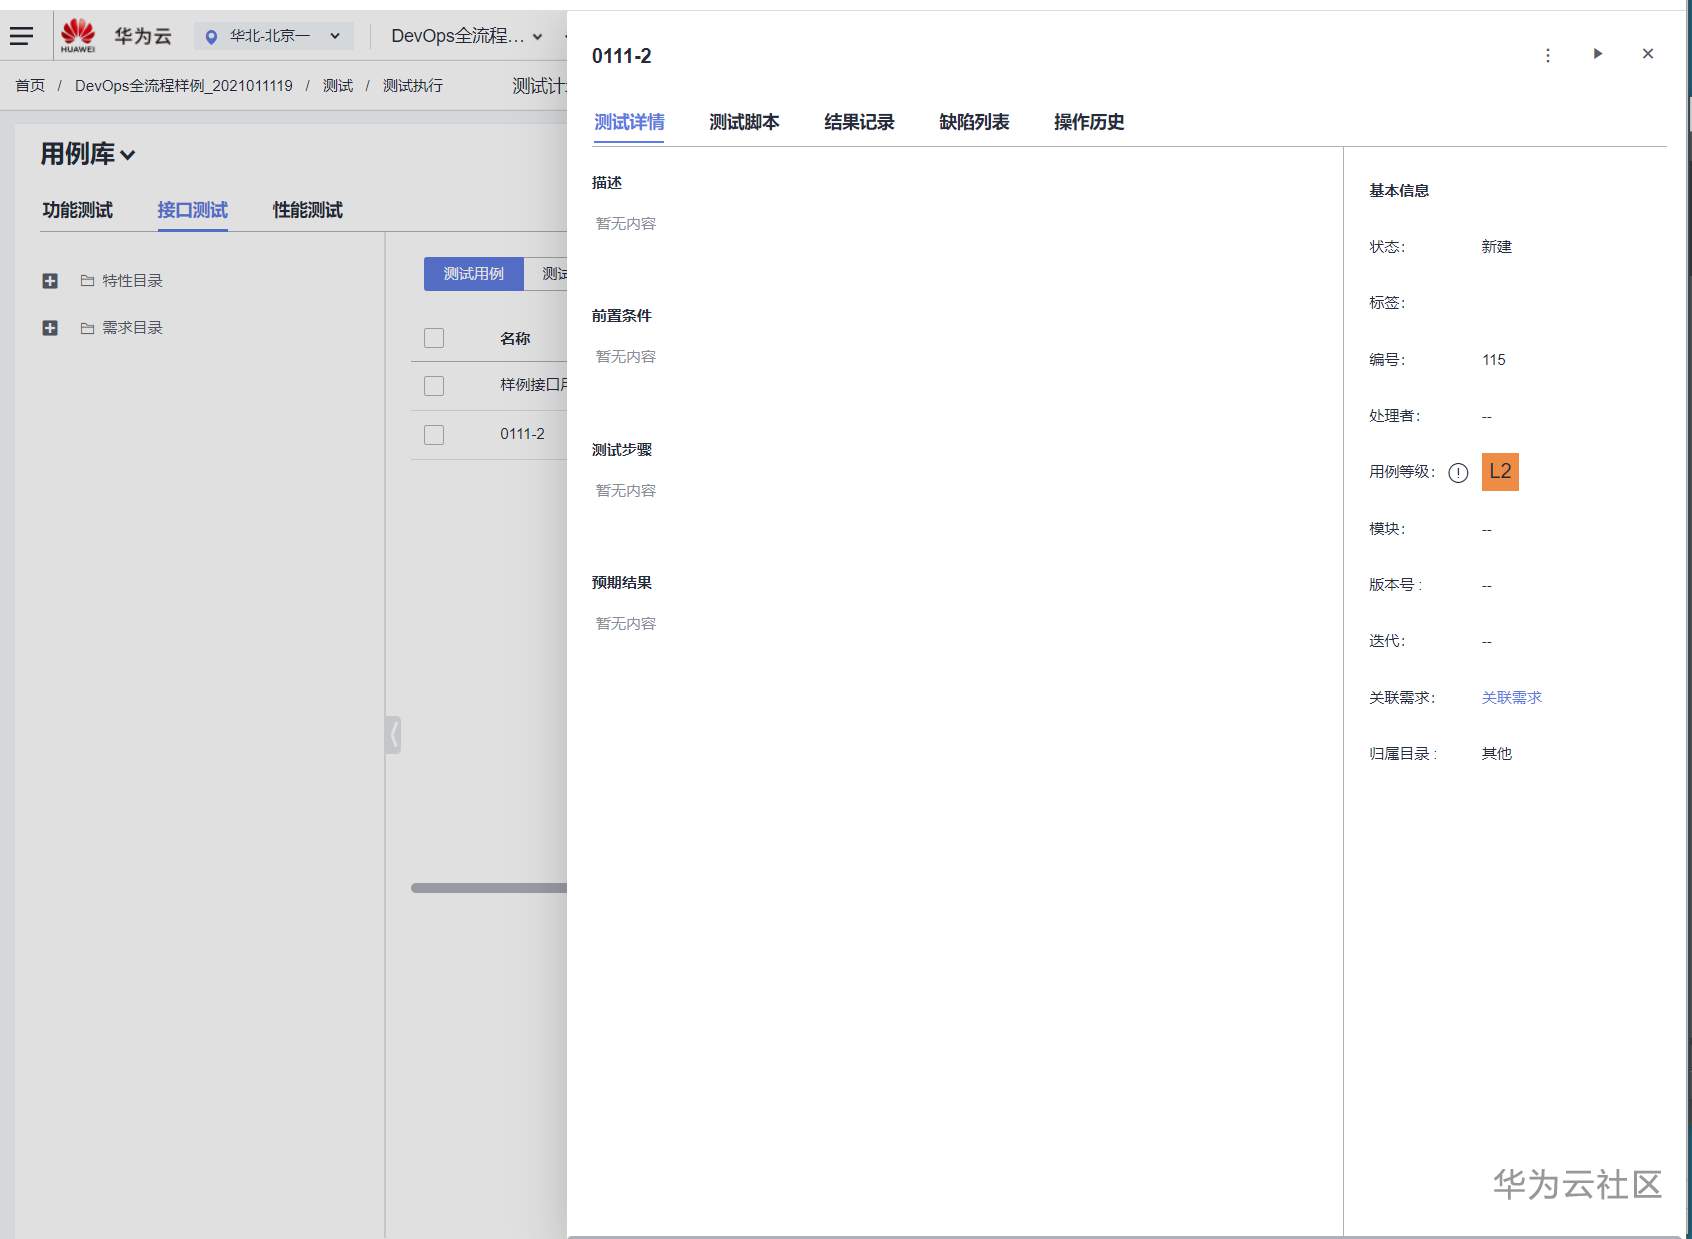Open the three-dot more options menu
The height and width of the screenshot is (1239, 1692).
(x=1548, y=55)
